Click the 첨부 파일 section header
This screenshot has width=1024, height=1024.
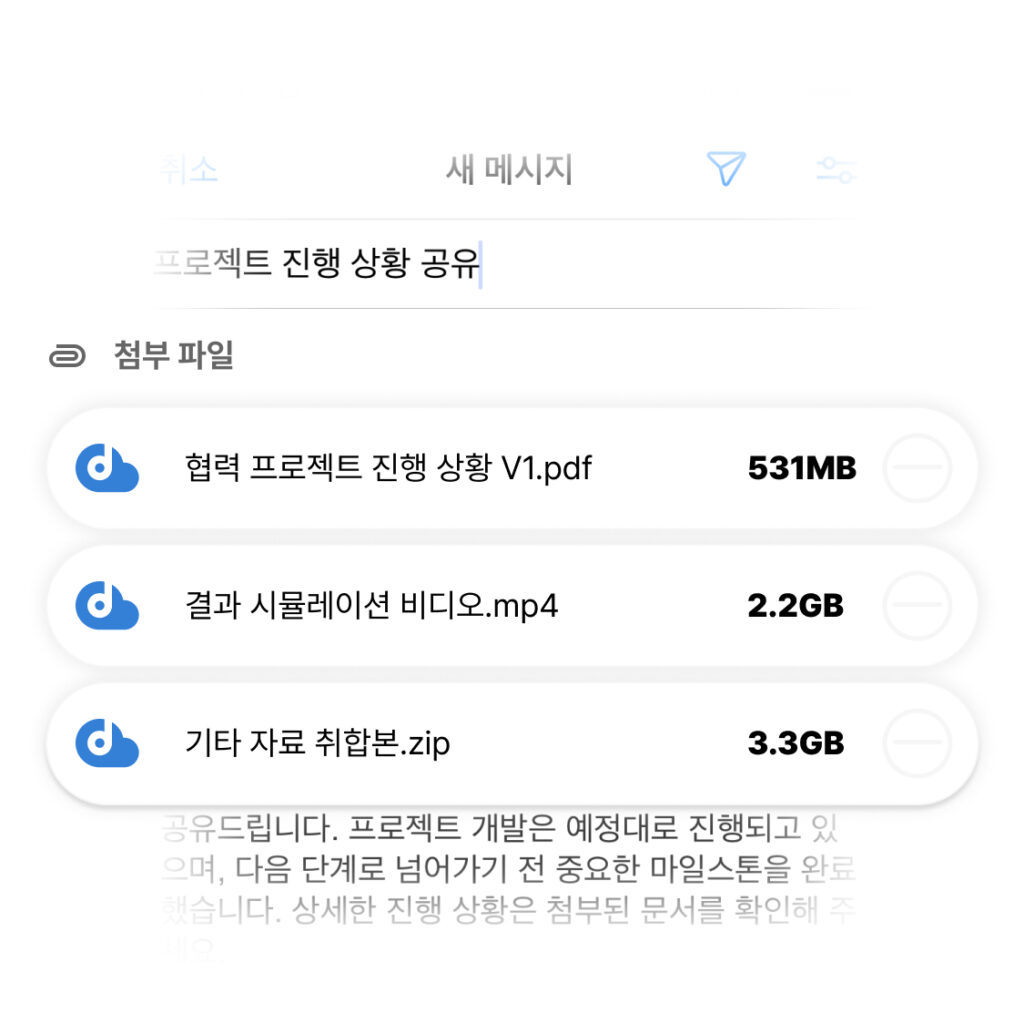pos(173,356)
